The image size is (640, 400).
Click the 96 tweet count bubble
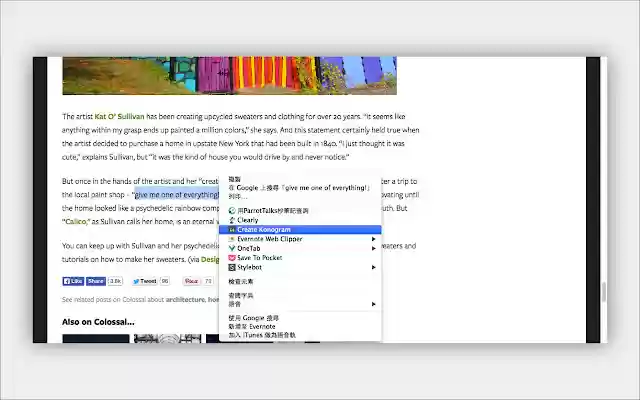pos(165,281)
